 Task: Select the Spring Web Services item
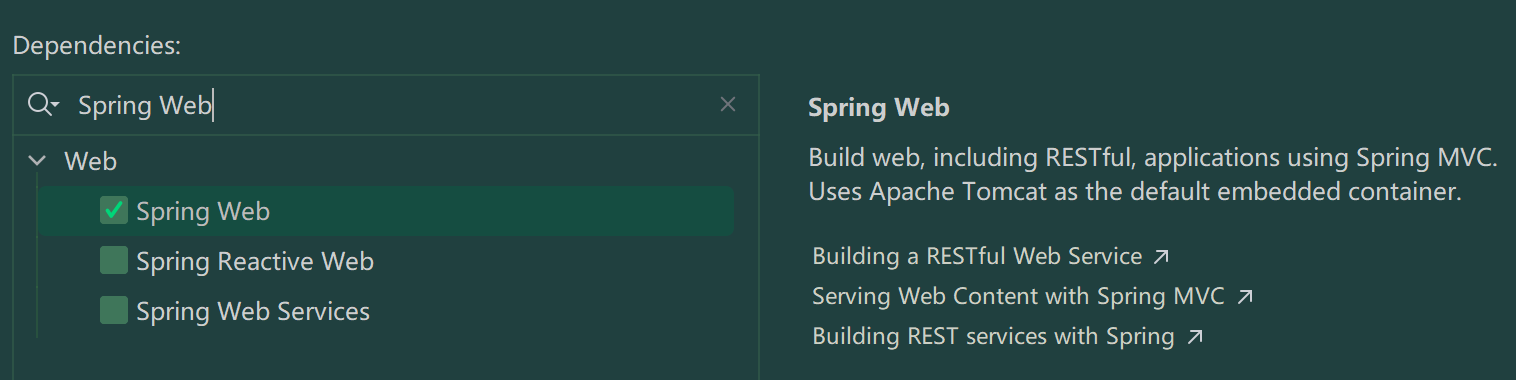tap(253, 312)
